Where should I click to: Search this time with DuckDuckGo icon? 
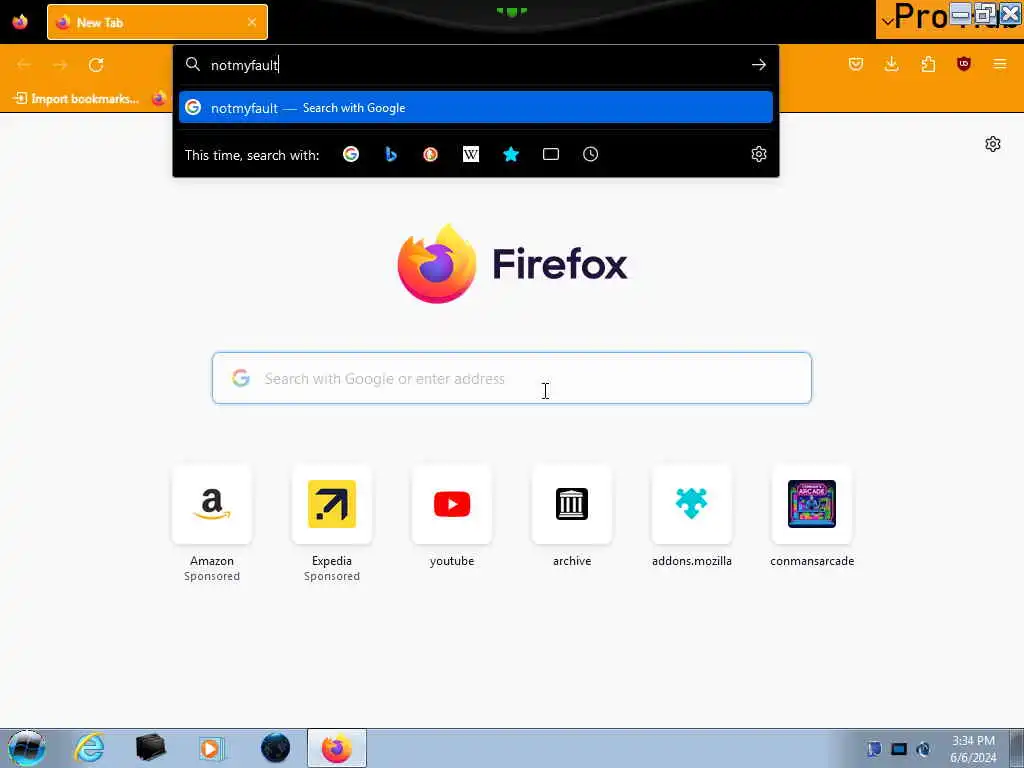point(430,155)
